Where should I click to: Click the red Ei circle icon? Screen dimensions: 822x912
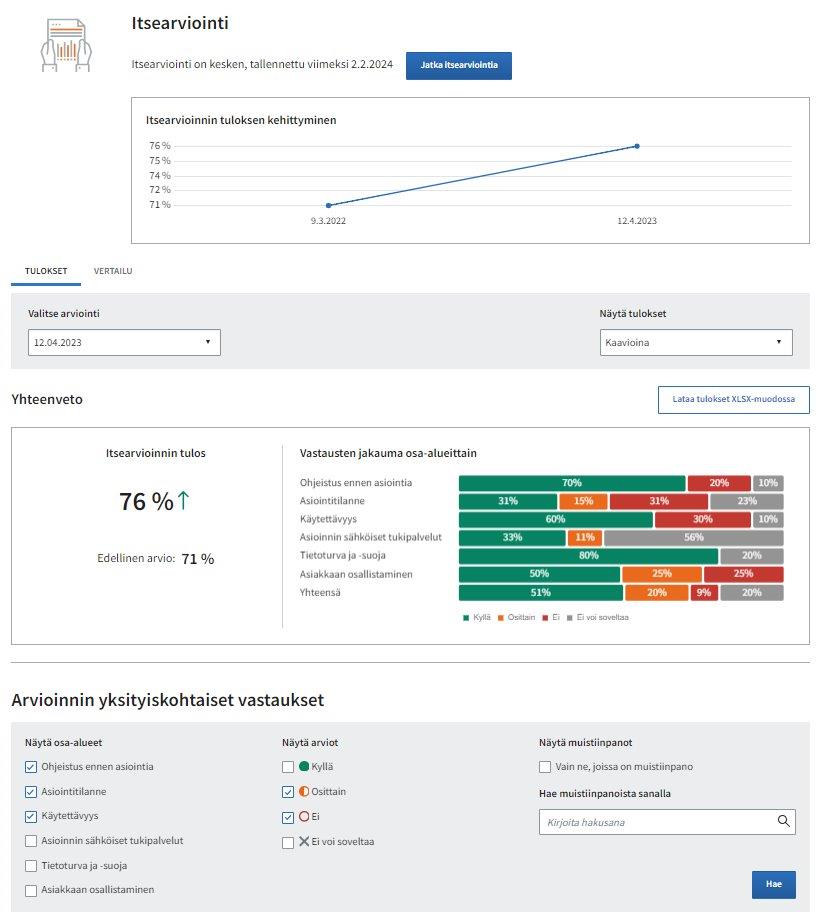tap(304, 817)
